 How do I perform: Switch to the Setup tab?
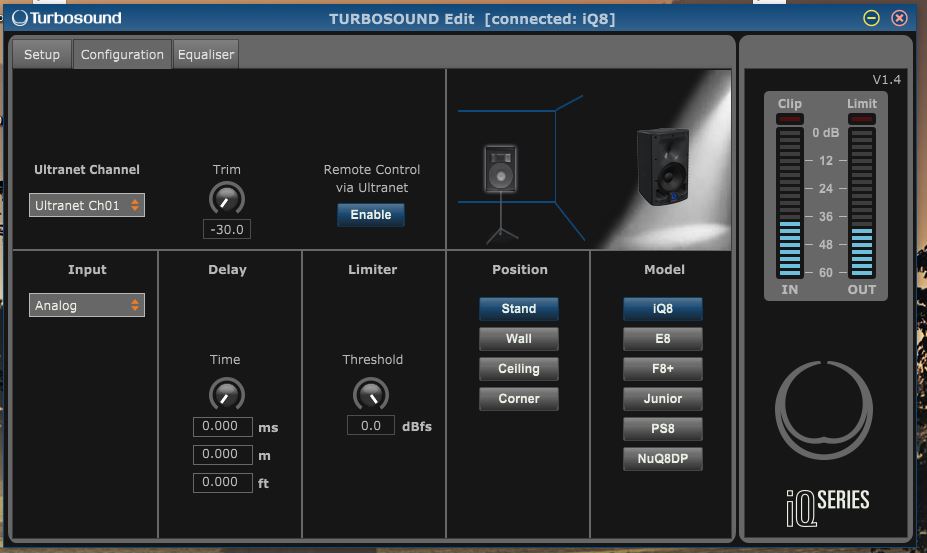[x=42, y=54]
